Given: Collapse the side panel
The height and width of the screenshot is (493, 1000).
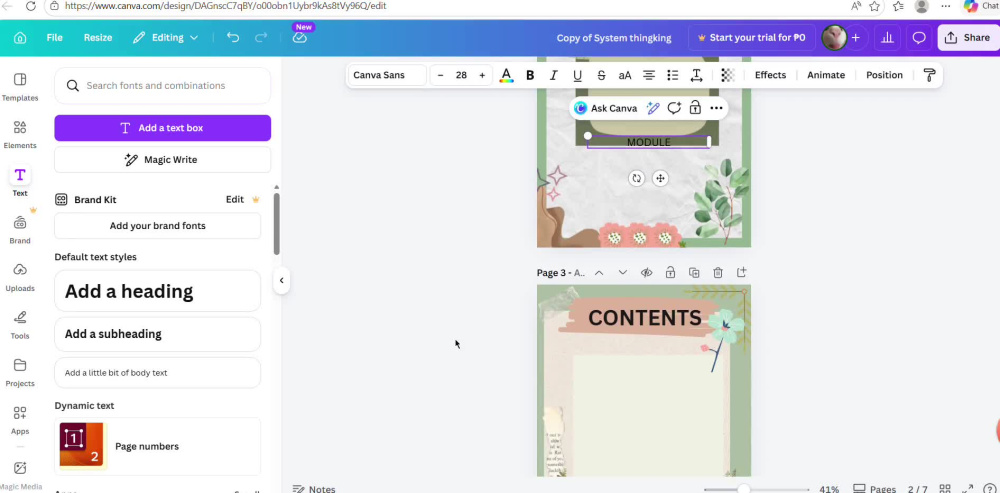Looking at the screenshot, I should coord(281,281).
